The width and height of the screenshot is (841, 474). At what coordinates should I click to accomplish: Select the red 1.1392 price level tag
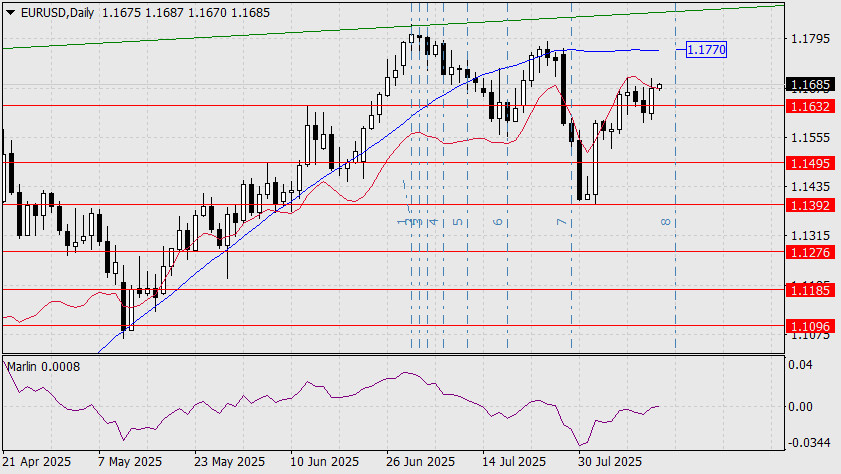(x=810, y=205)
